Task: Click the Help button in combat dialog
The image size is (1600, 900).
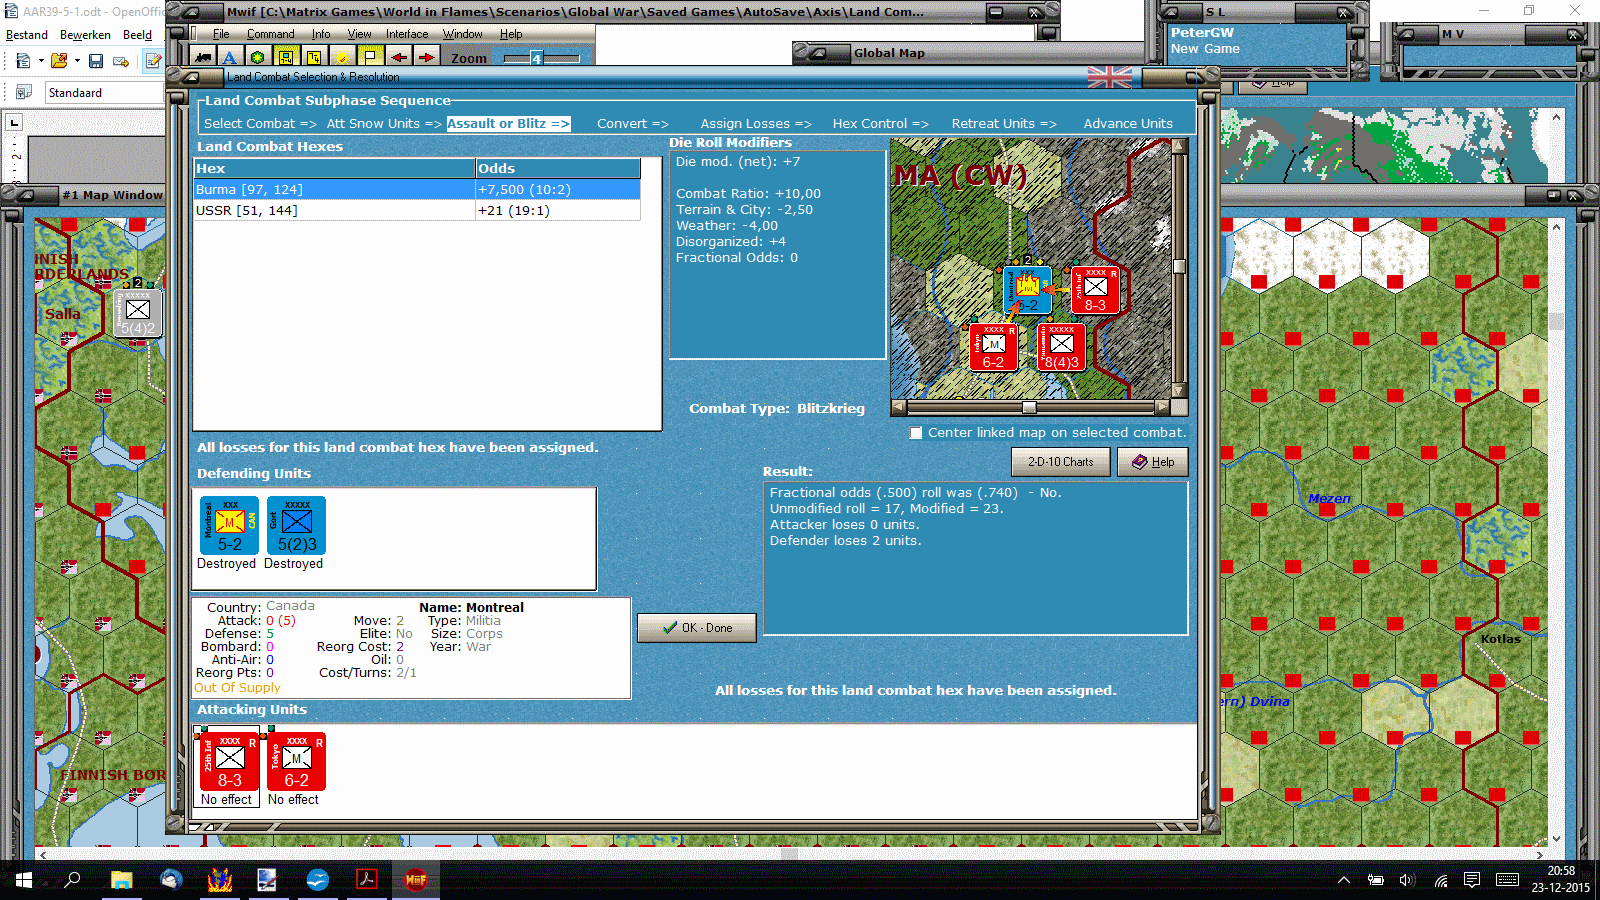Action: 1152,462
